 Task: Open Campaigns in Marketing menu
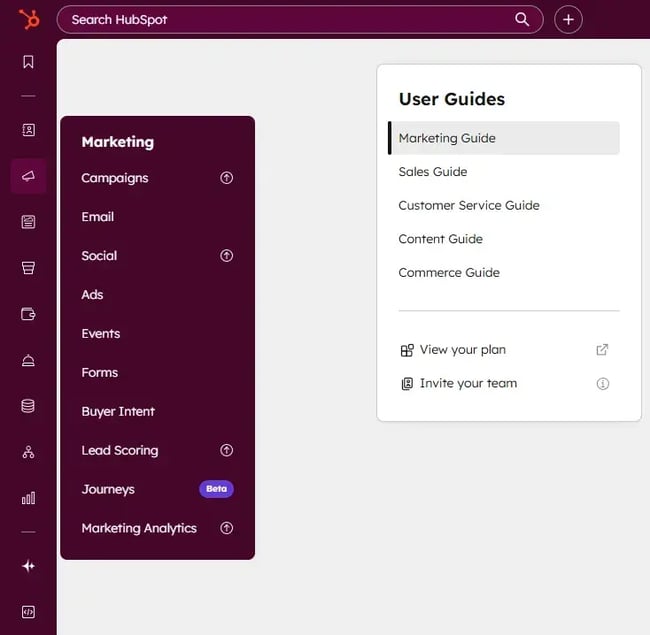(x=115, y=178)
